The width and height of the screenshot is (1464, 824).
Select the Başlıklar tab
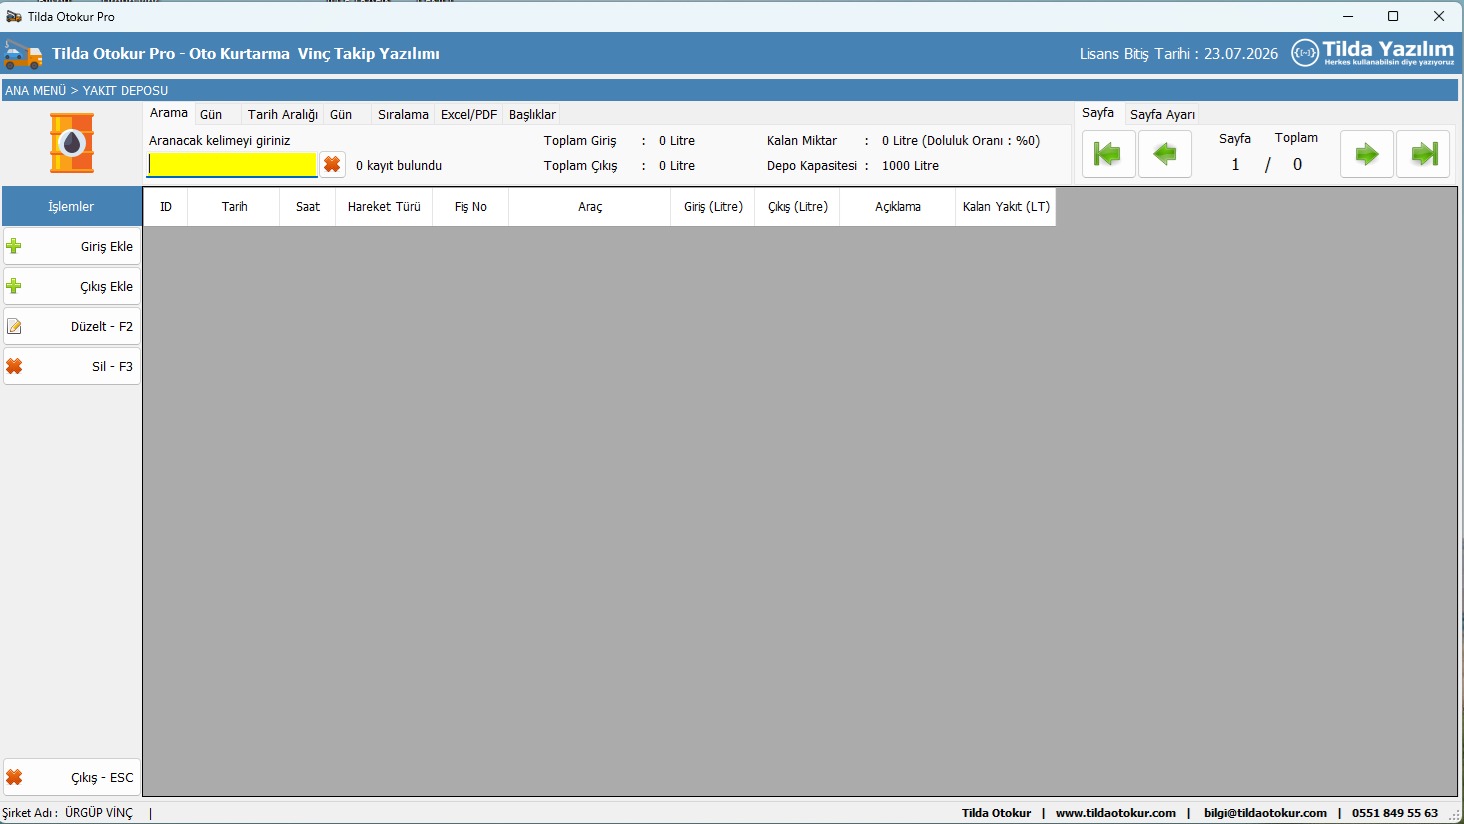tap(532, 114)
